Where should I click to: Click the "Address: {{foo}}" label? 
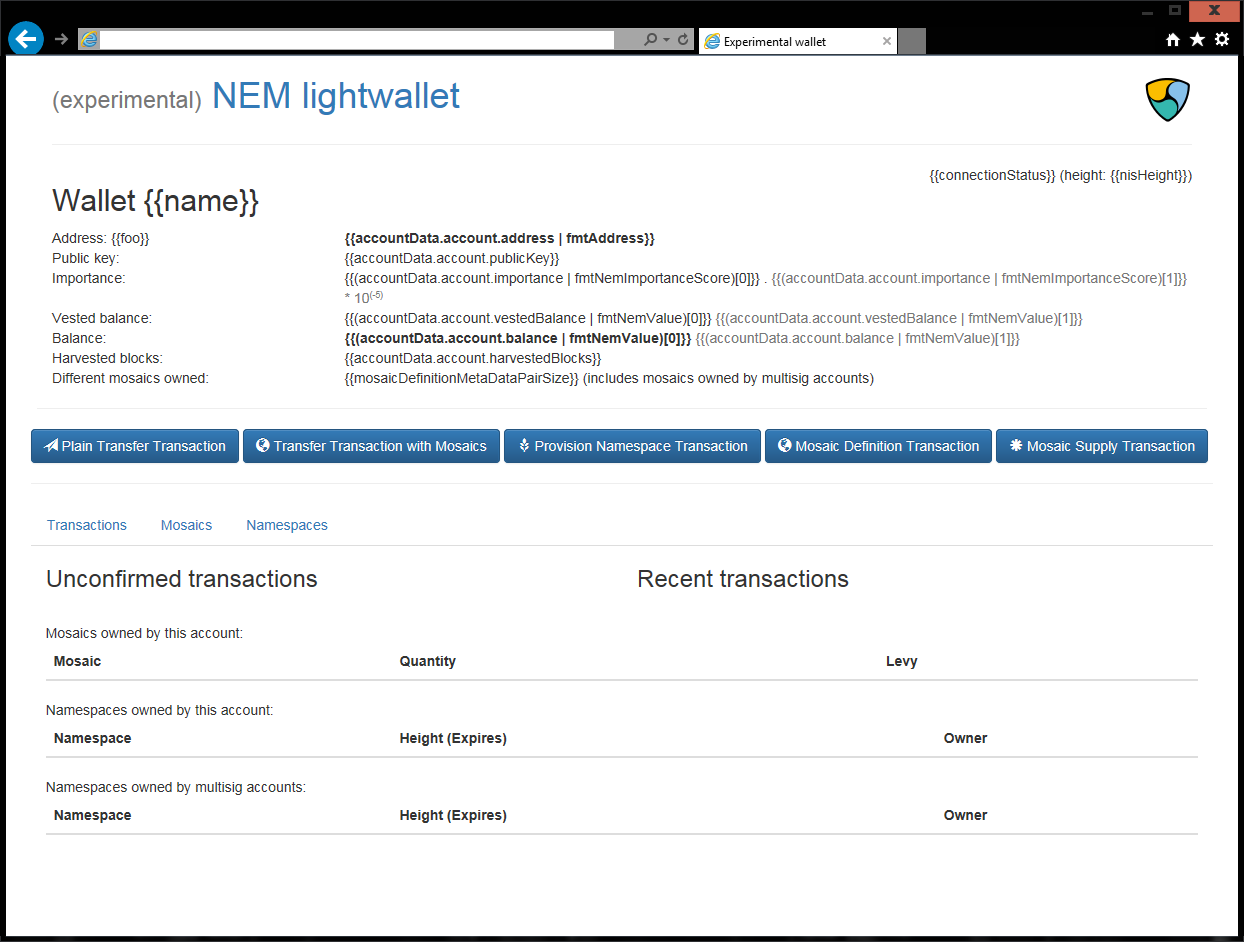click(100, 238)
